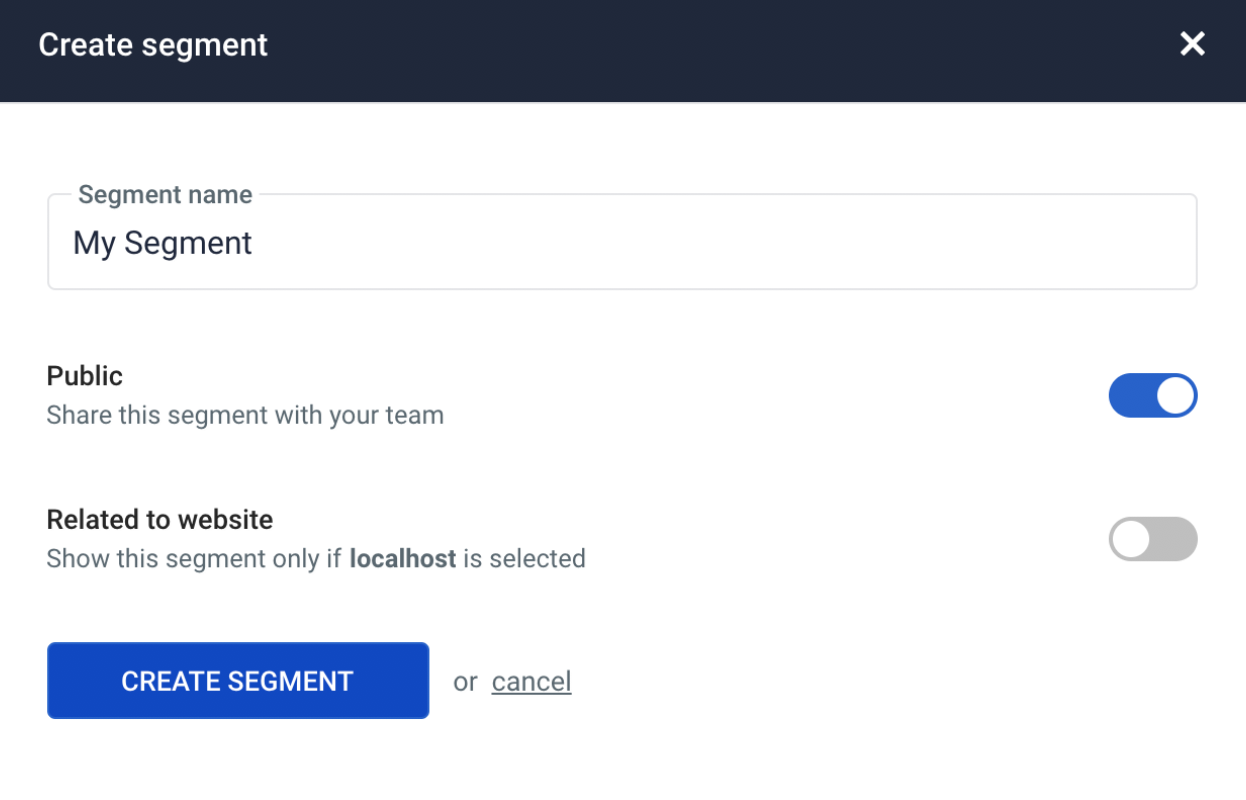Click the Create segment title bar
The image size is (1246, 800).
152,44
